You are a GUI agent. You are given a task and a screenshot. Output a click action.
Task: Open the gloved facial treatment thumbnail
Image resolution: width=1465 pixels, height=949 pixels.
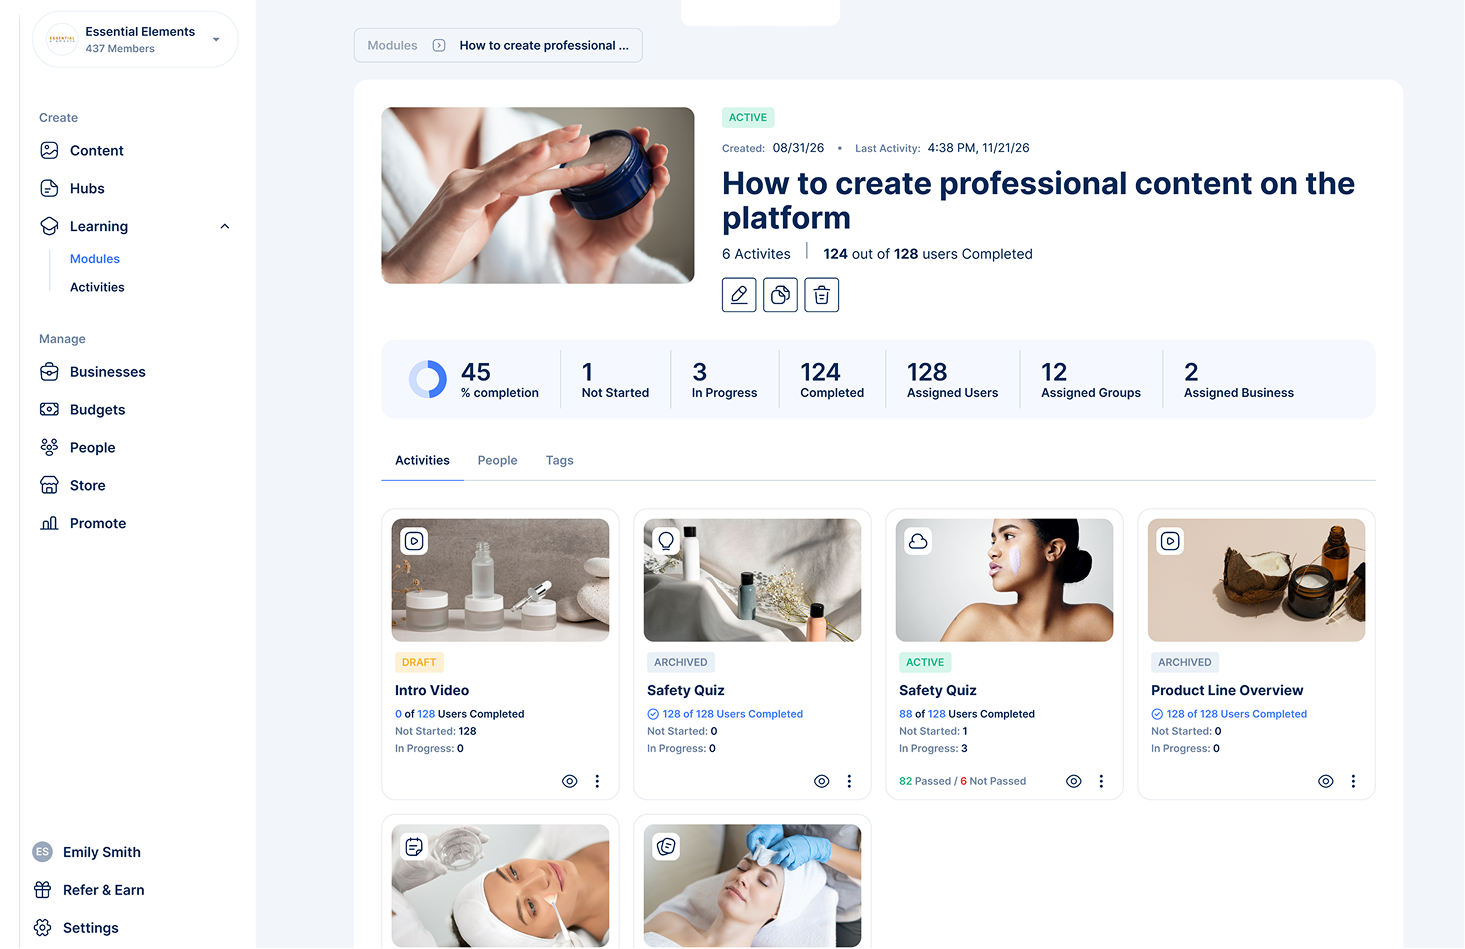pos(752,885)
